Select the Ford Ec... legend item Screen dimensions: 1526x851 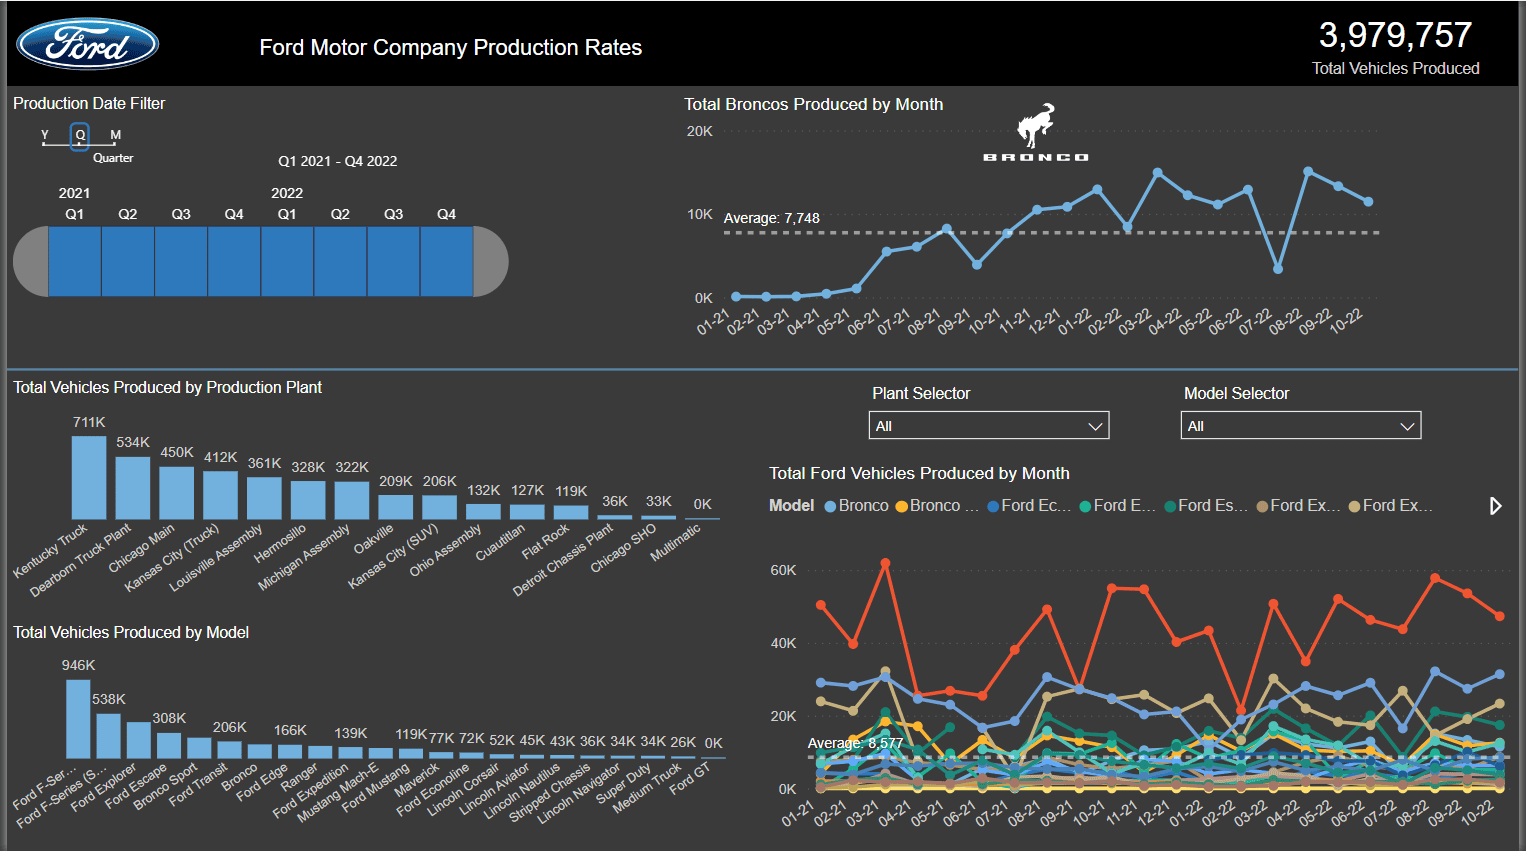(1029, 506)
